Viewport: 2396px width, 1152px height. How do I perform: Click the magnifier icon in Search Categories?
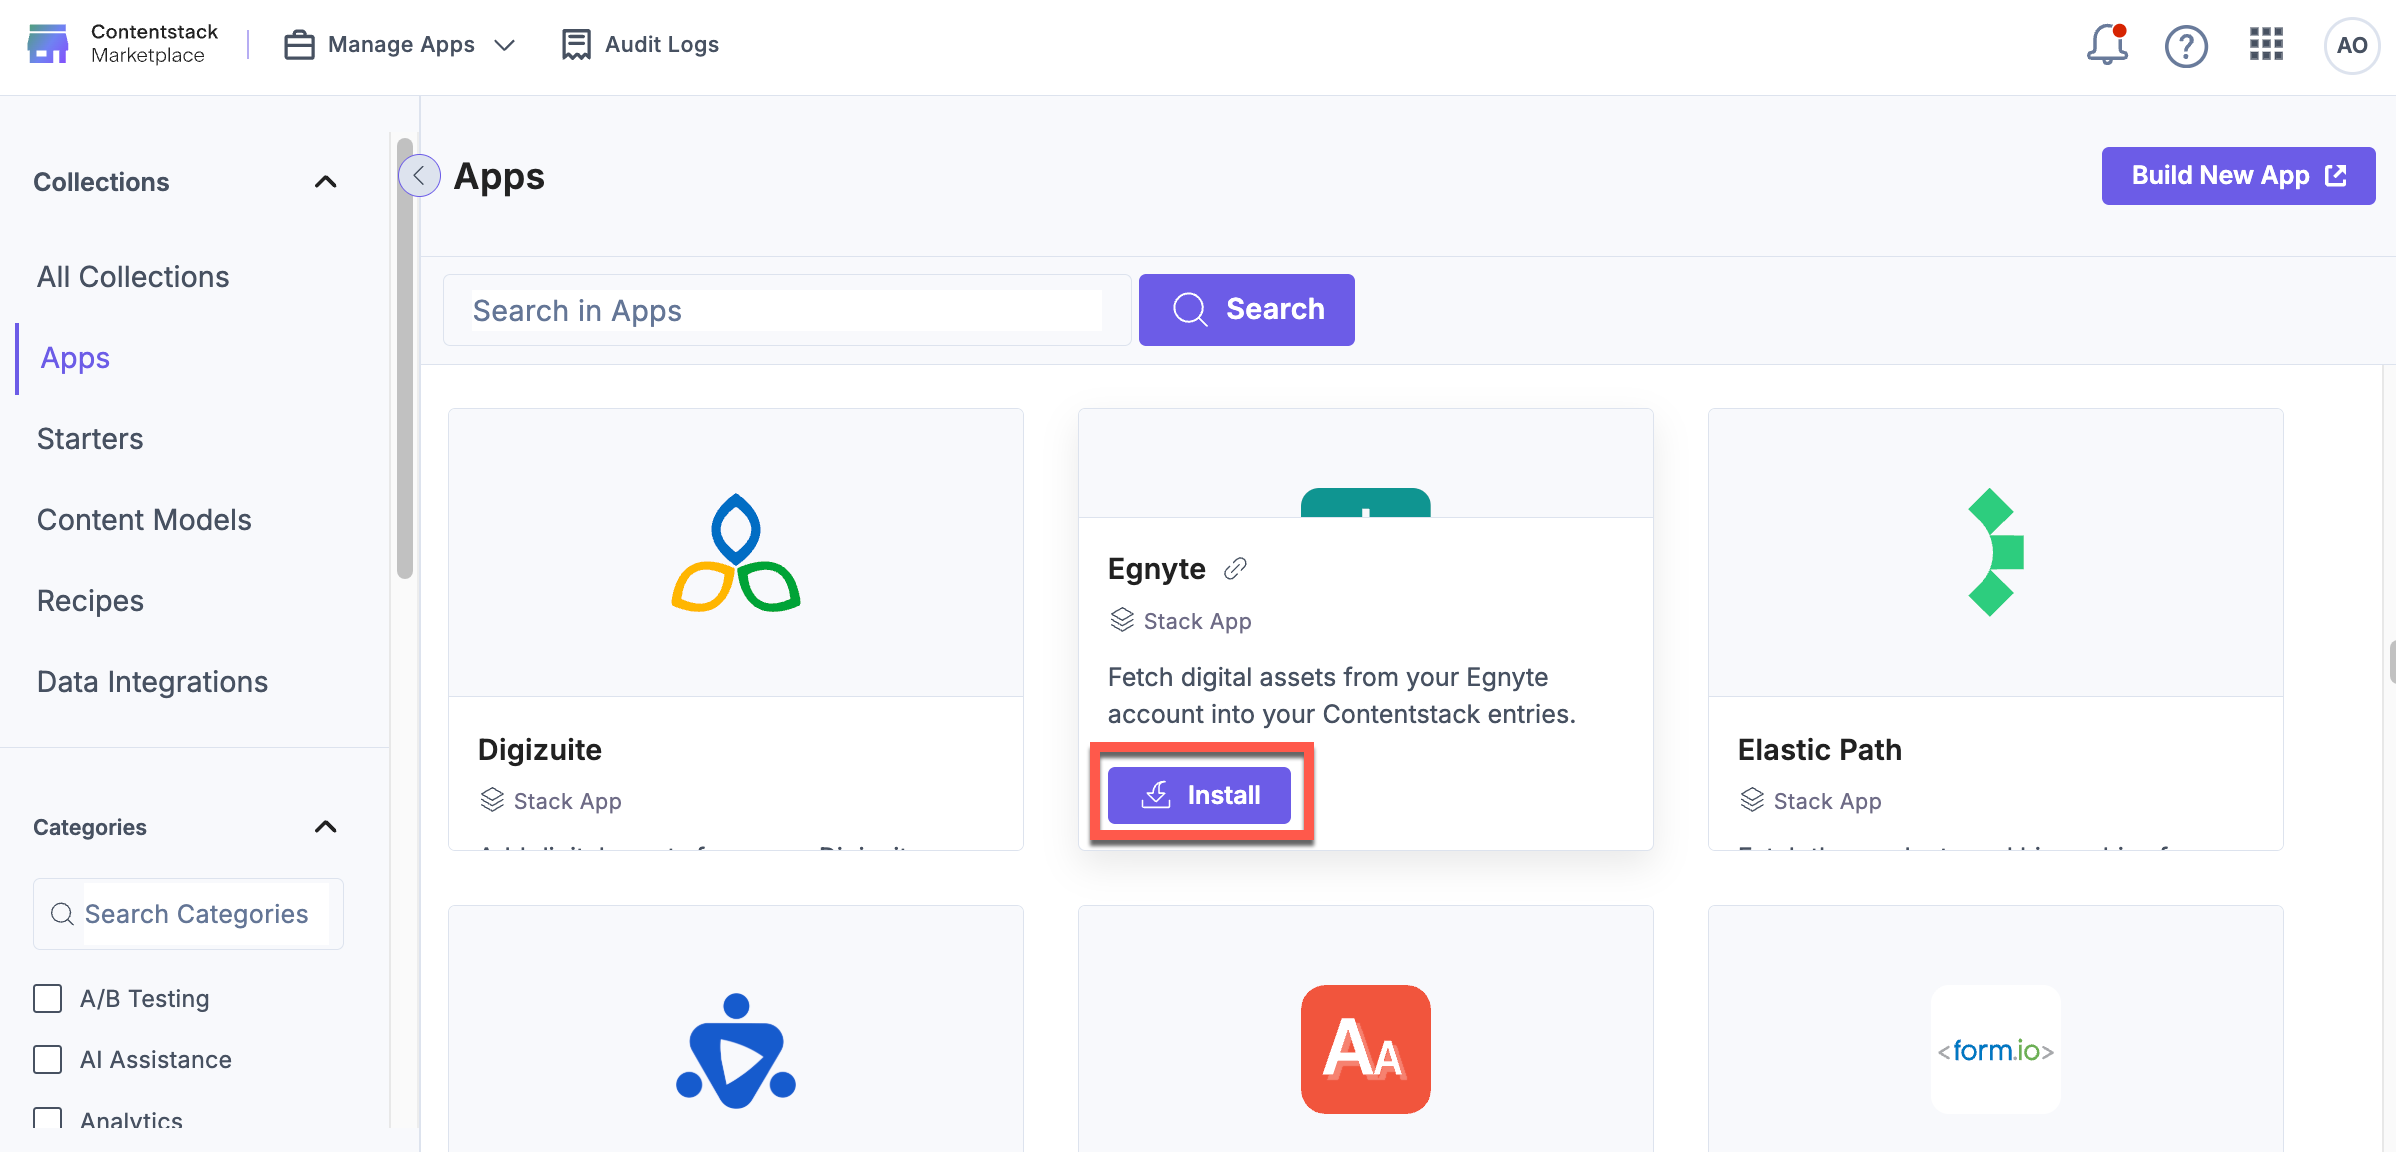pos(62,914)
